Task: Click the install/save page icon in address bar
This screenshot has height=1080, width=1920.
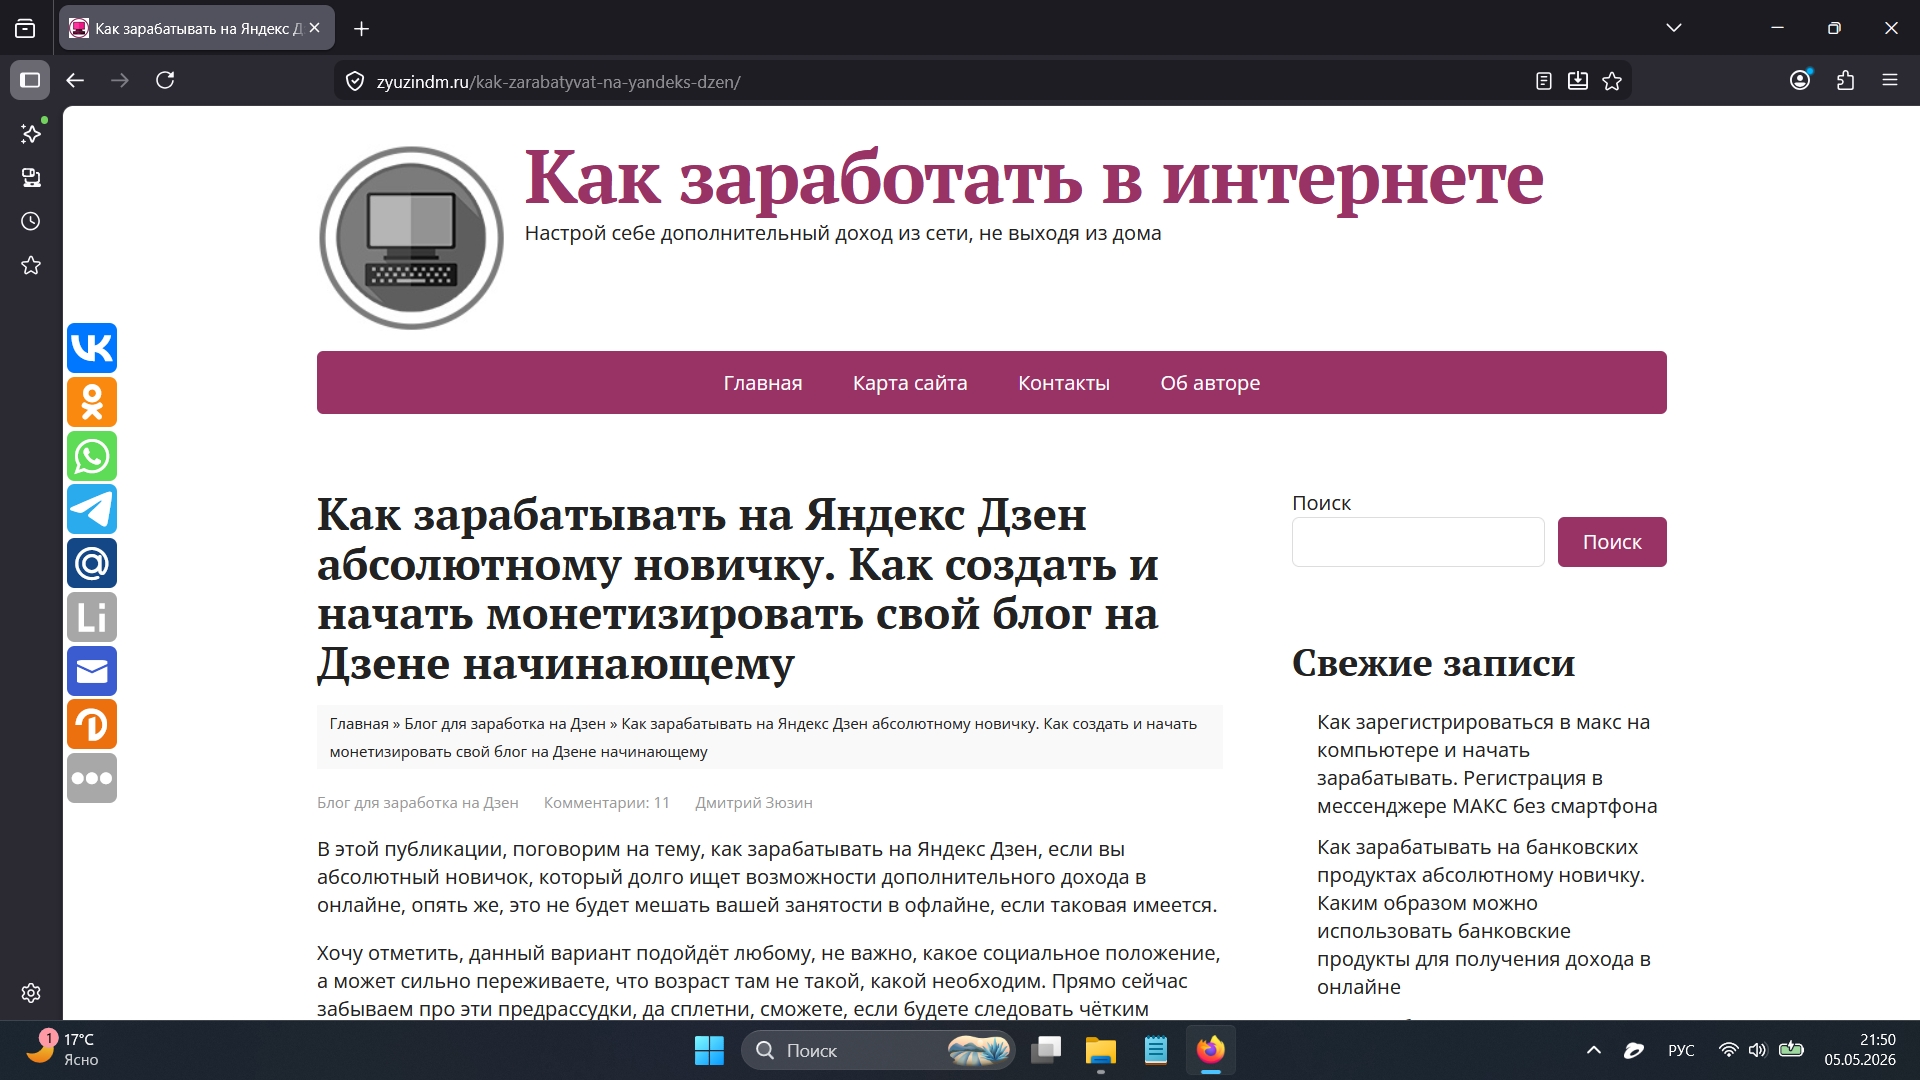Action: (x=1578, y=81)
